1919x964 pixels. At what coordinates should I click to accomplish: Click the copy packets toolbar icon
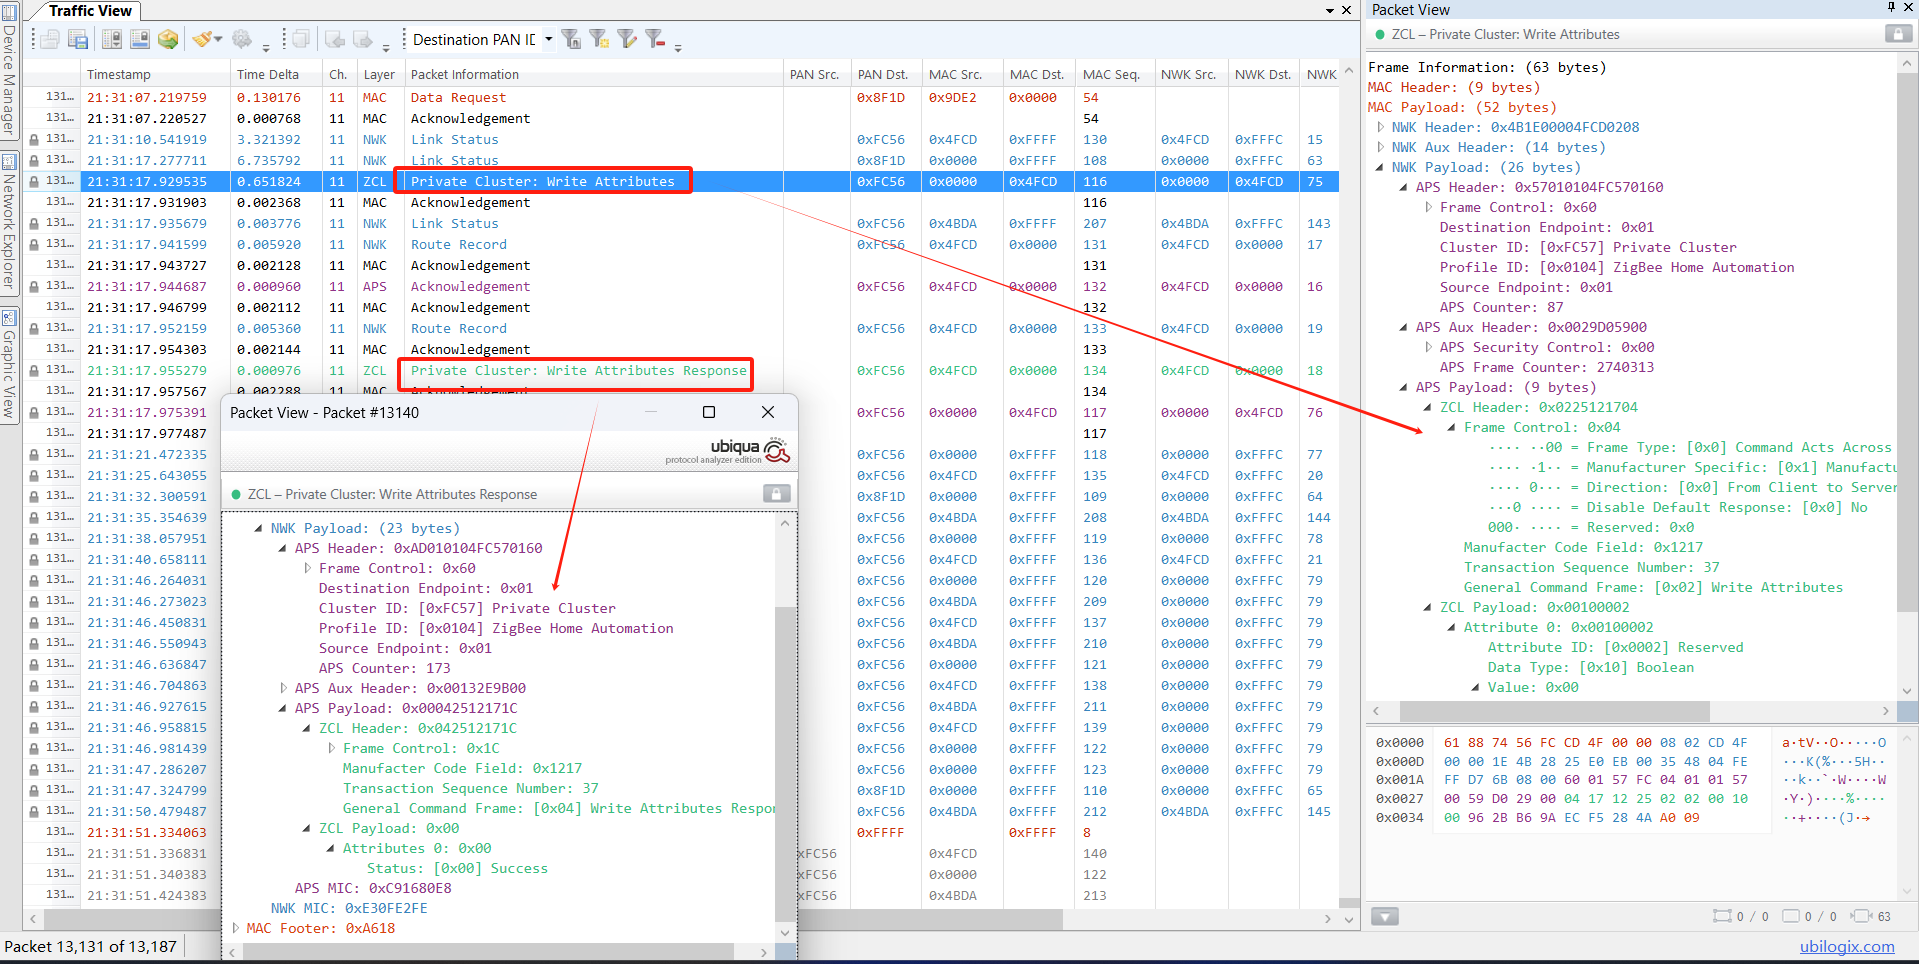click(x=300, y=39)
